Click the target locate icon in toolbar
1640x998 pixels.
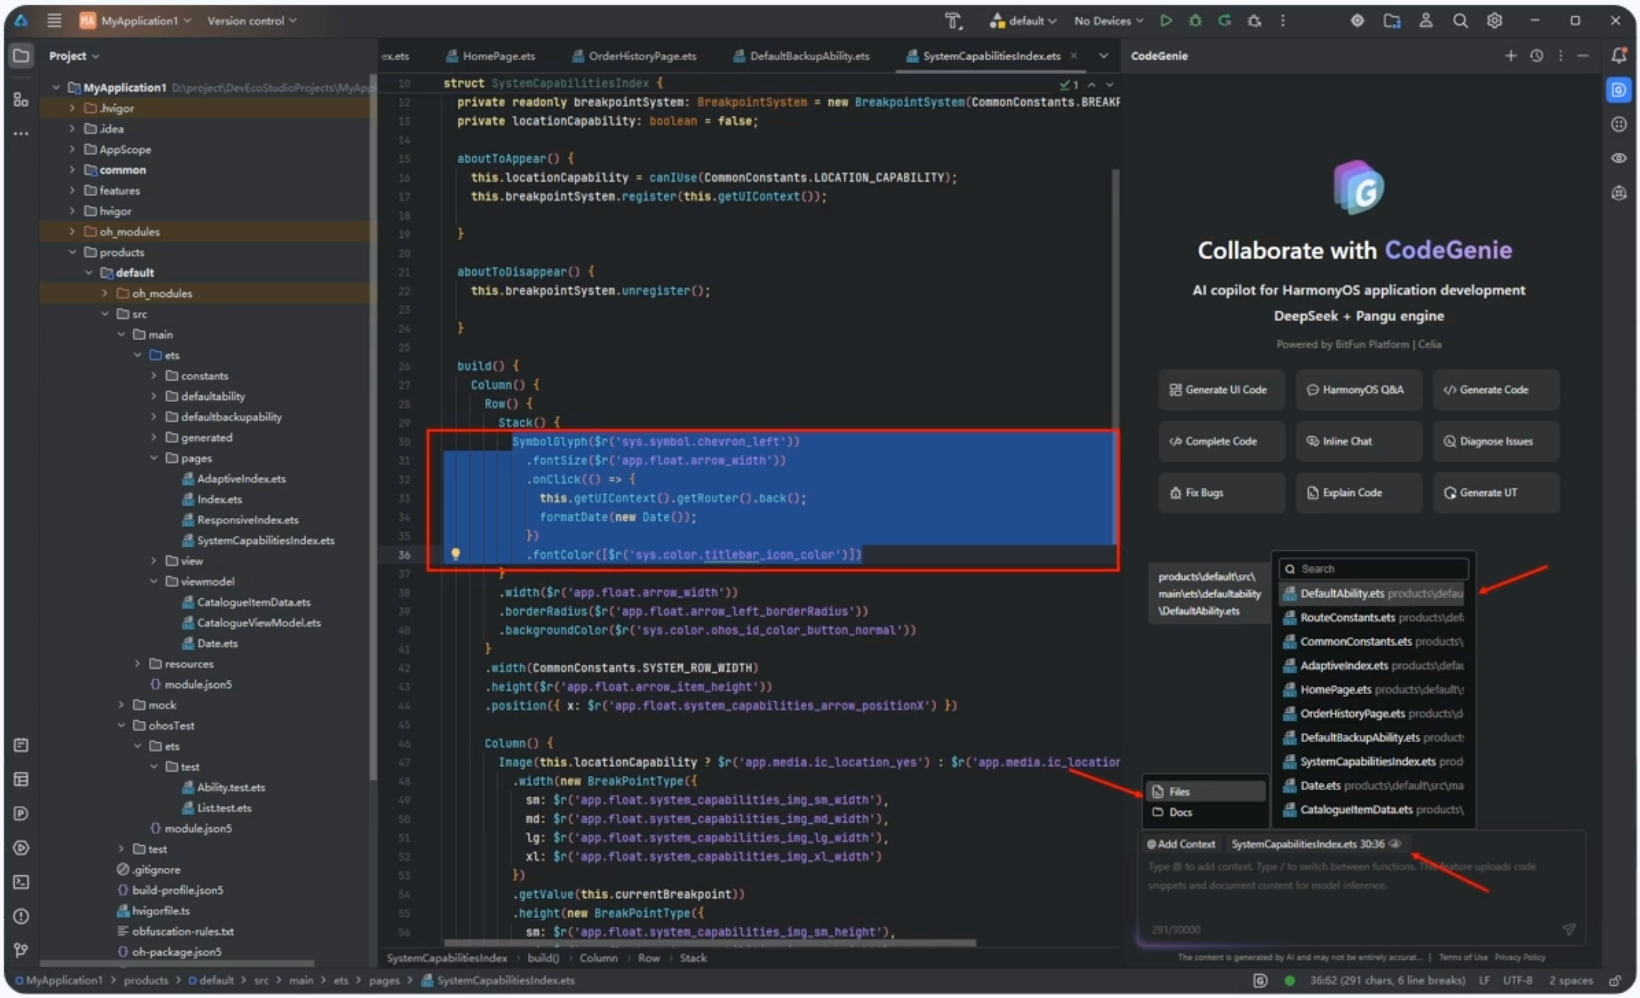click(1357, 21)
